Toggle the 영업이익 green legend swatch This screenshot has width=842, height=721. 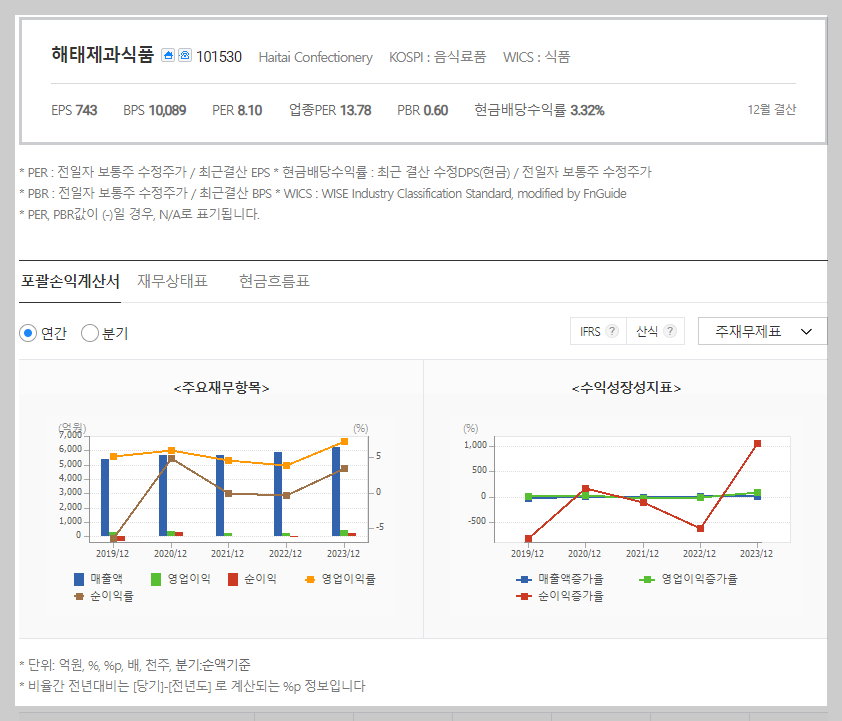pos(156,579)
